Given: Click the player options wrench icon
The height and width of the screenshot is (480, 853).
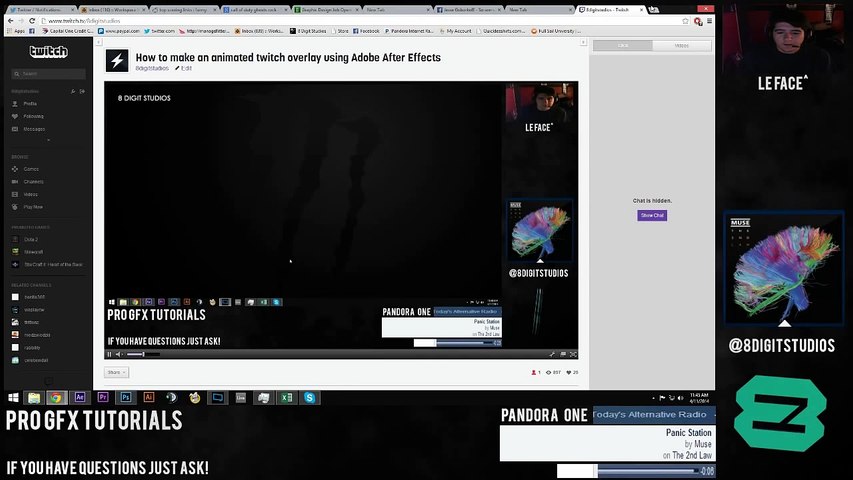Looking at the screenshot, I should click(552, 354).
